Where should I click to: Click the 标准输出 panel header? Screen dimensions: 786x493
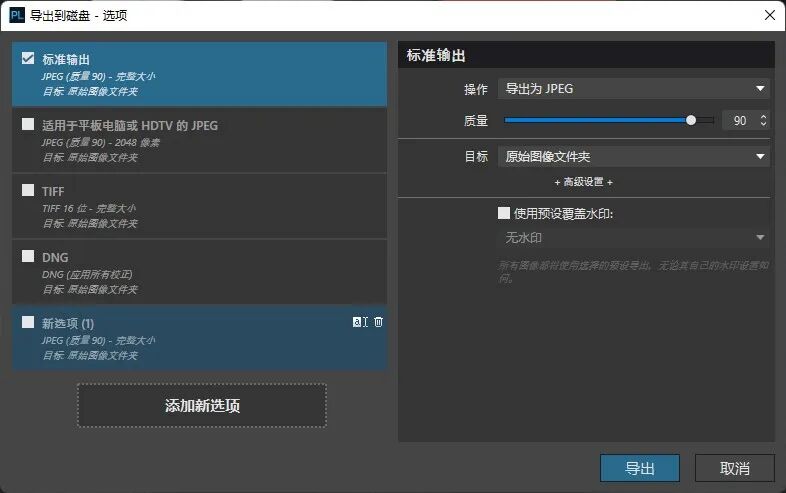pyautogui.click(x=586, y=55)
